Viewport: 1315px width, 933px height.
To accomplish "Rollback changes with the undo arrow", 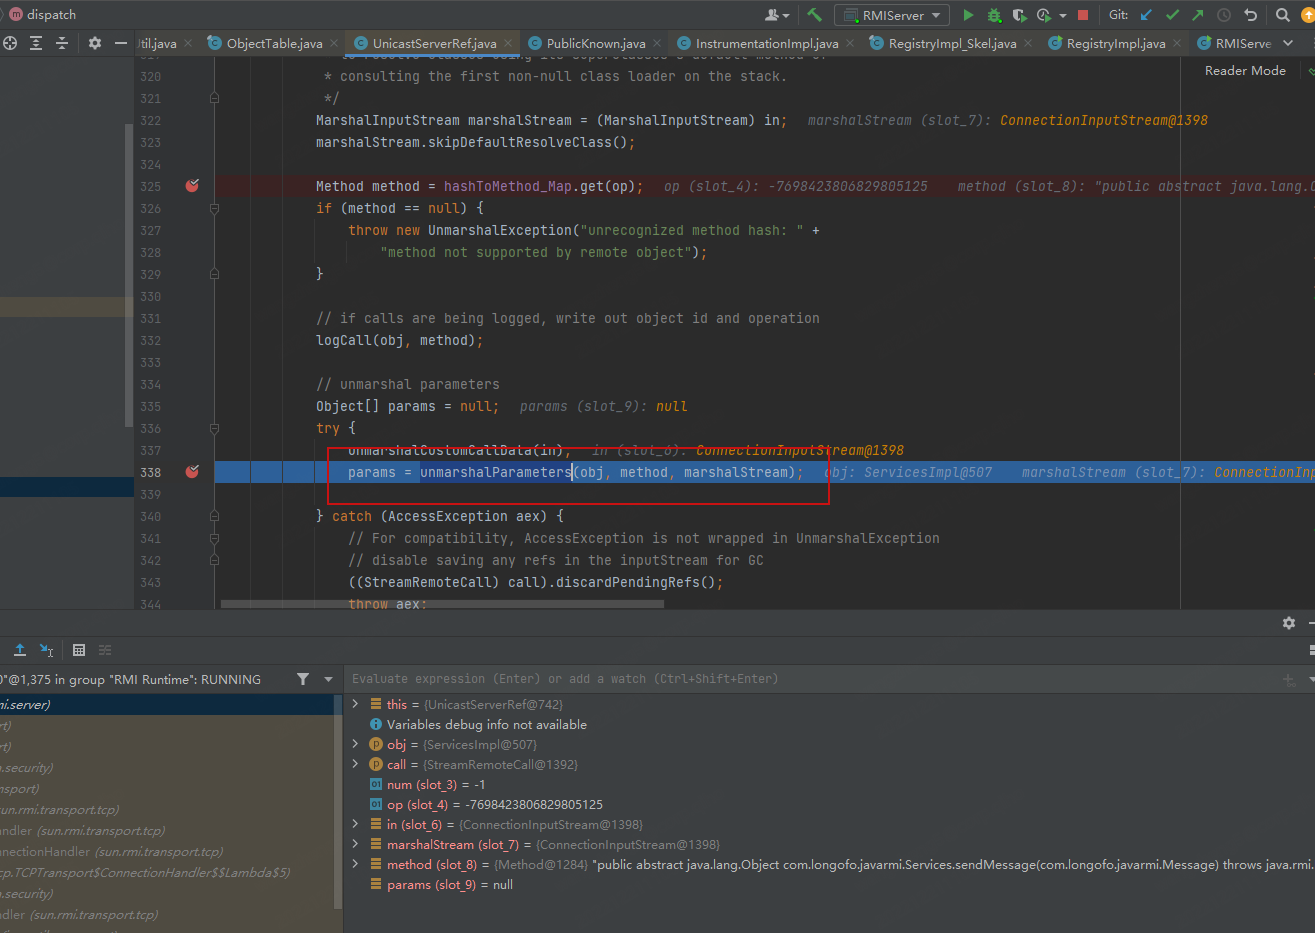I will tap(1250, 15).
